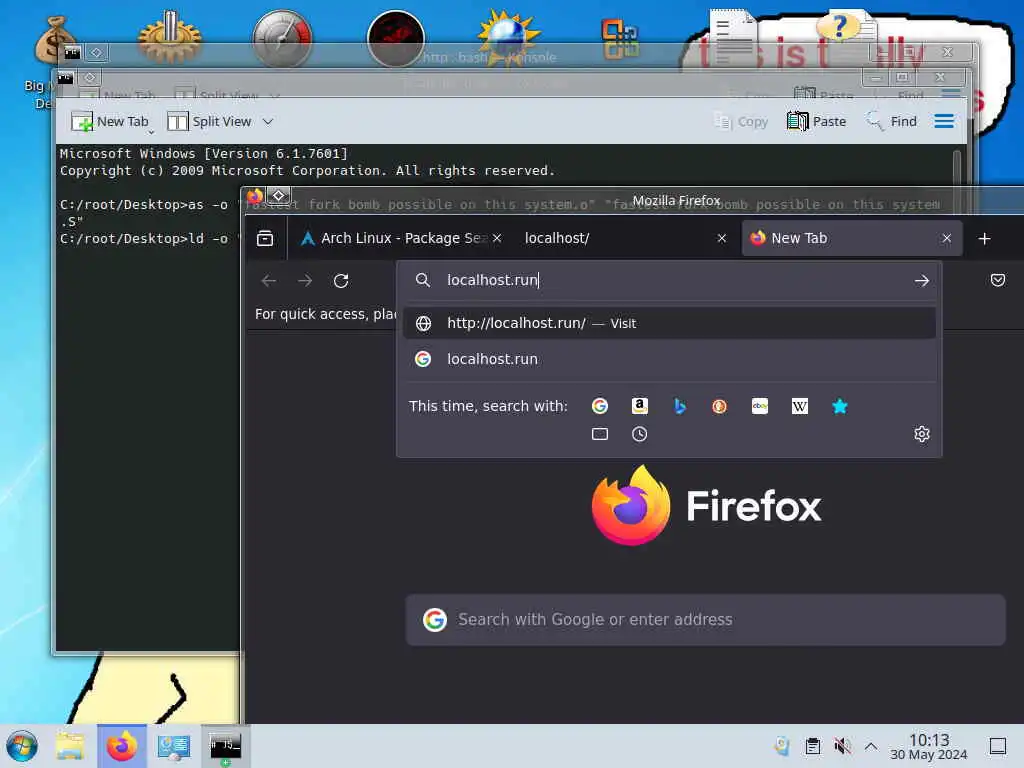Click the Konsole terminal taskbar icon
Image resolution: width=1024 pixels, height=768 pixels.
point(225,746)
